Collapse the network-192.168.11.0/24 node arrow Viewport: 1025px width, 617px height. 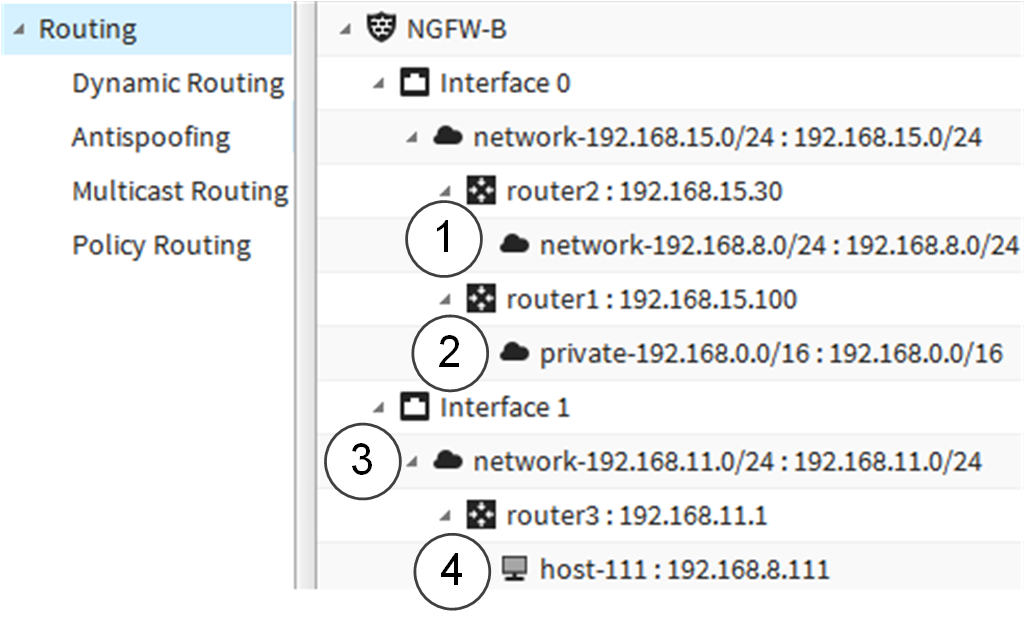click(412, 462)
